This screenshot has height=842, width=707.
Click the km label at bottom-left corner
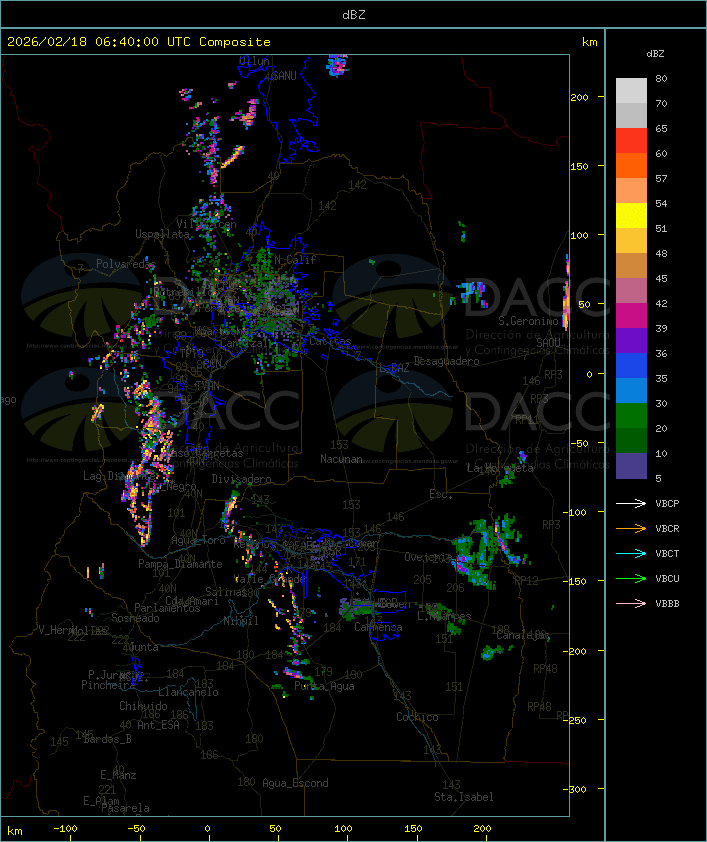14,831
